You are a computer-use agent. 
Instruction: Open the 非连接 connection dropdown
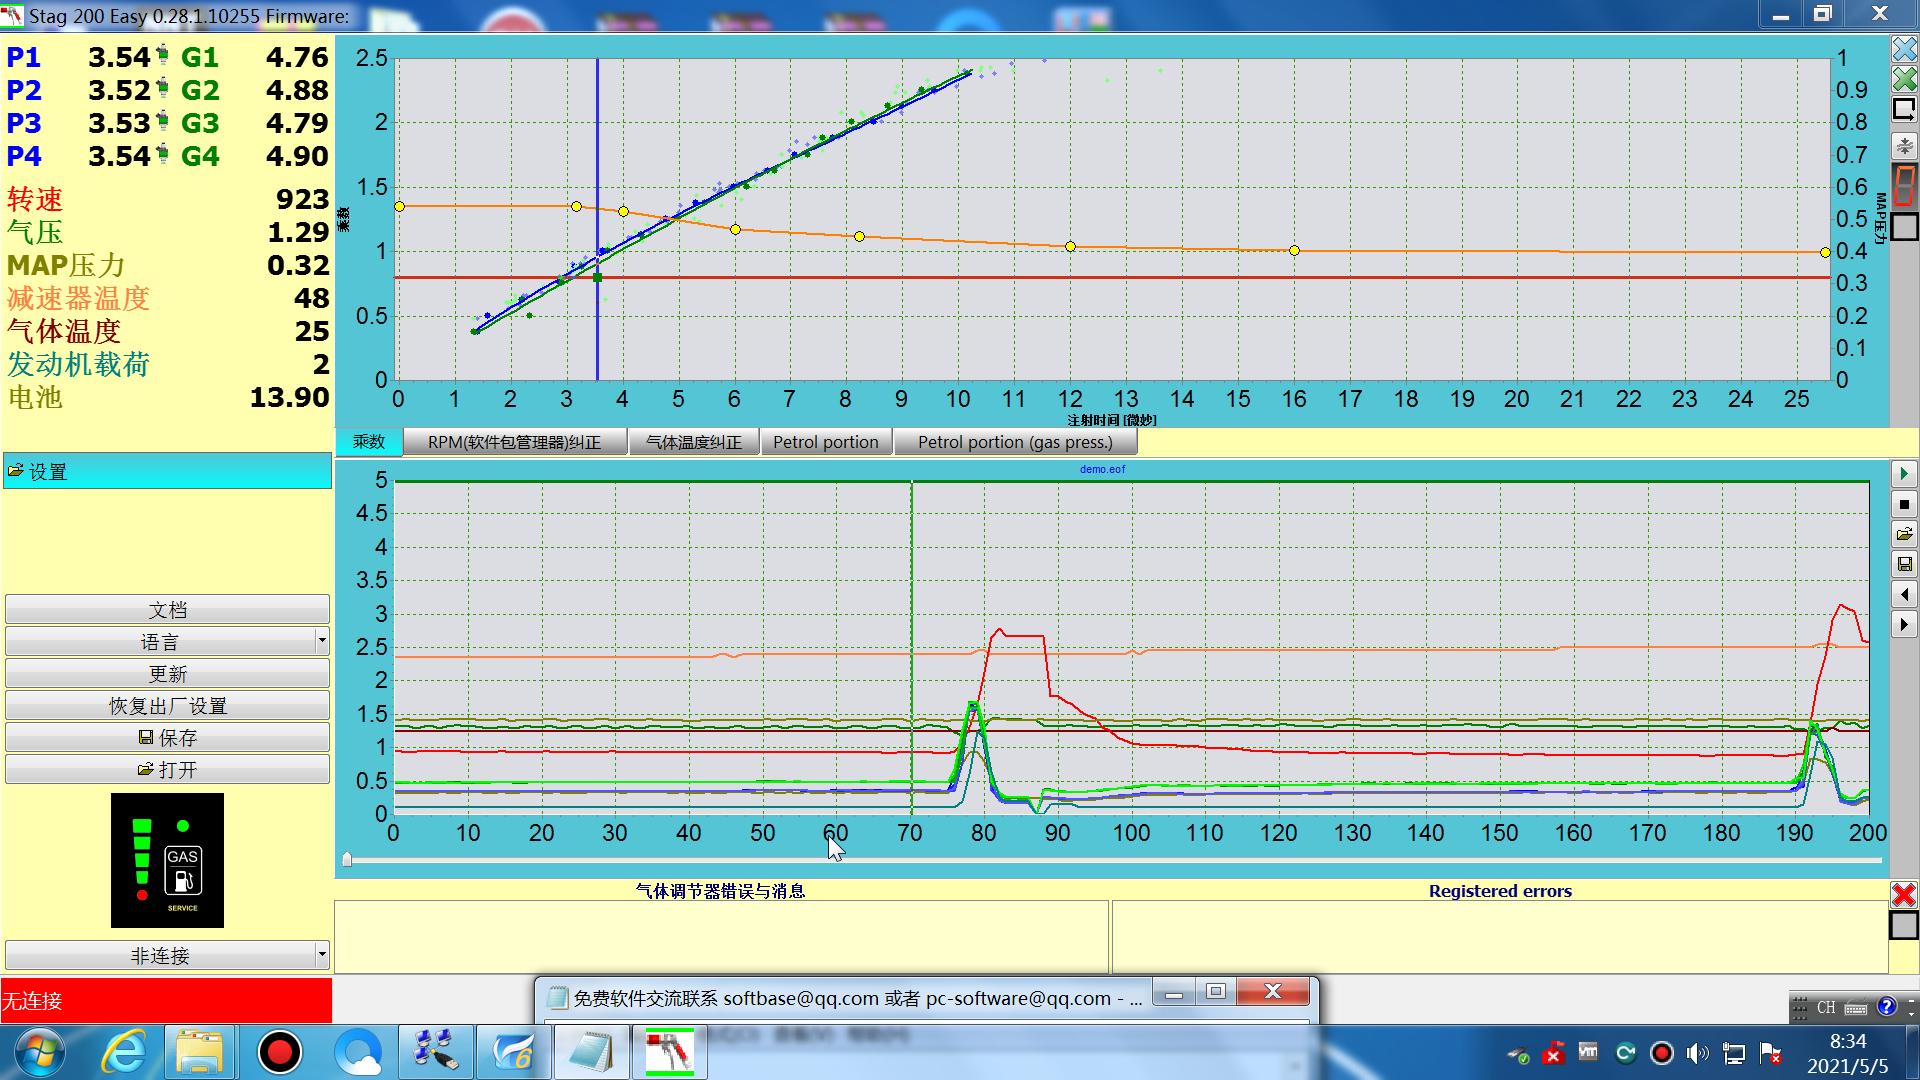click(321, 955)
